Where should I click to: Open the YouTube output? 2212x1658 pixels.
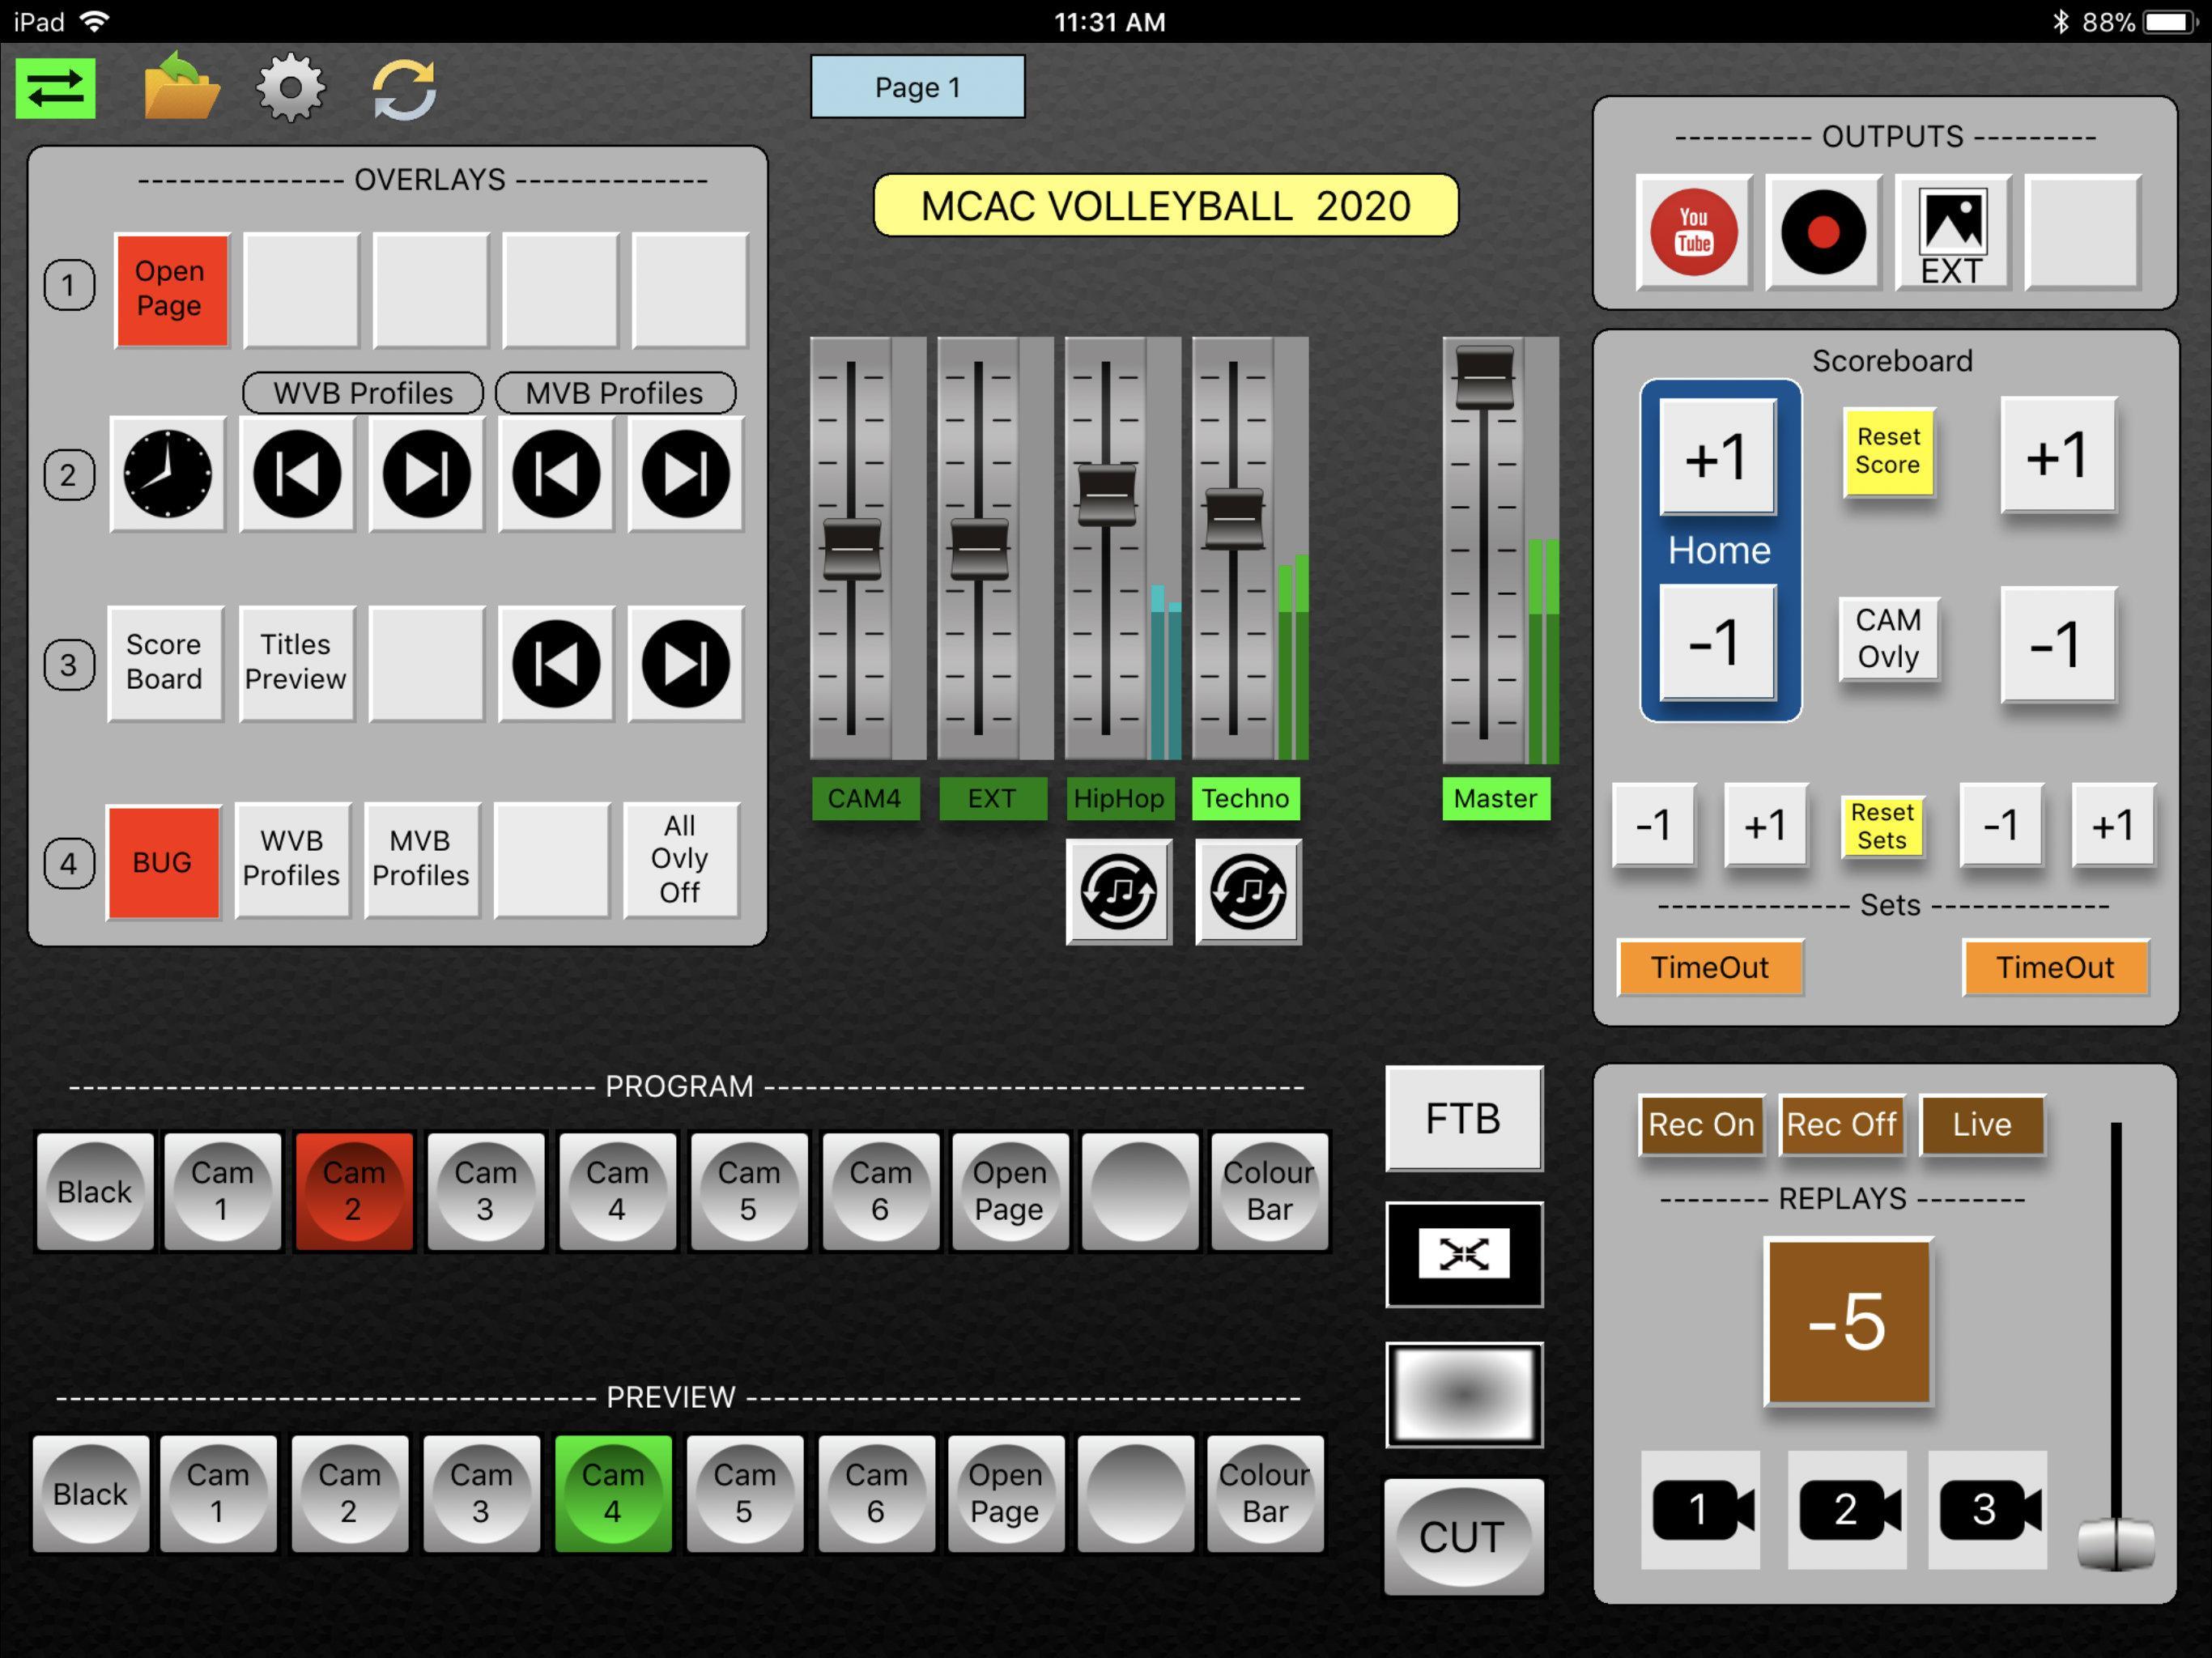click(1692, 233)
